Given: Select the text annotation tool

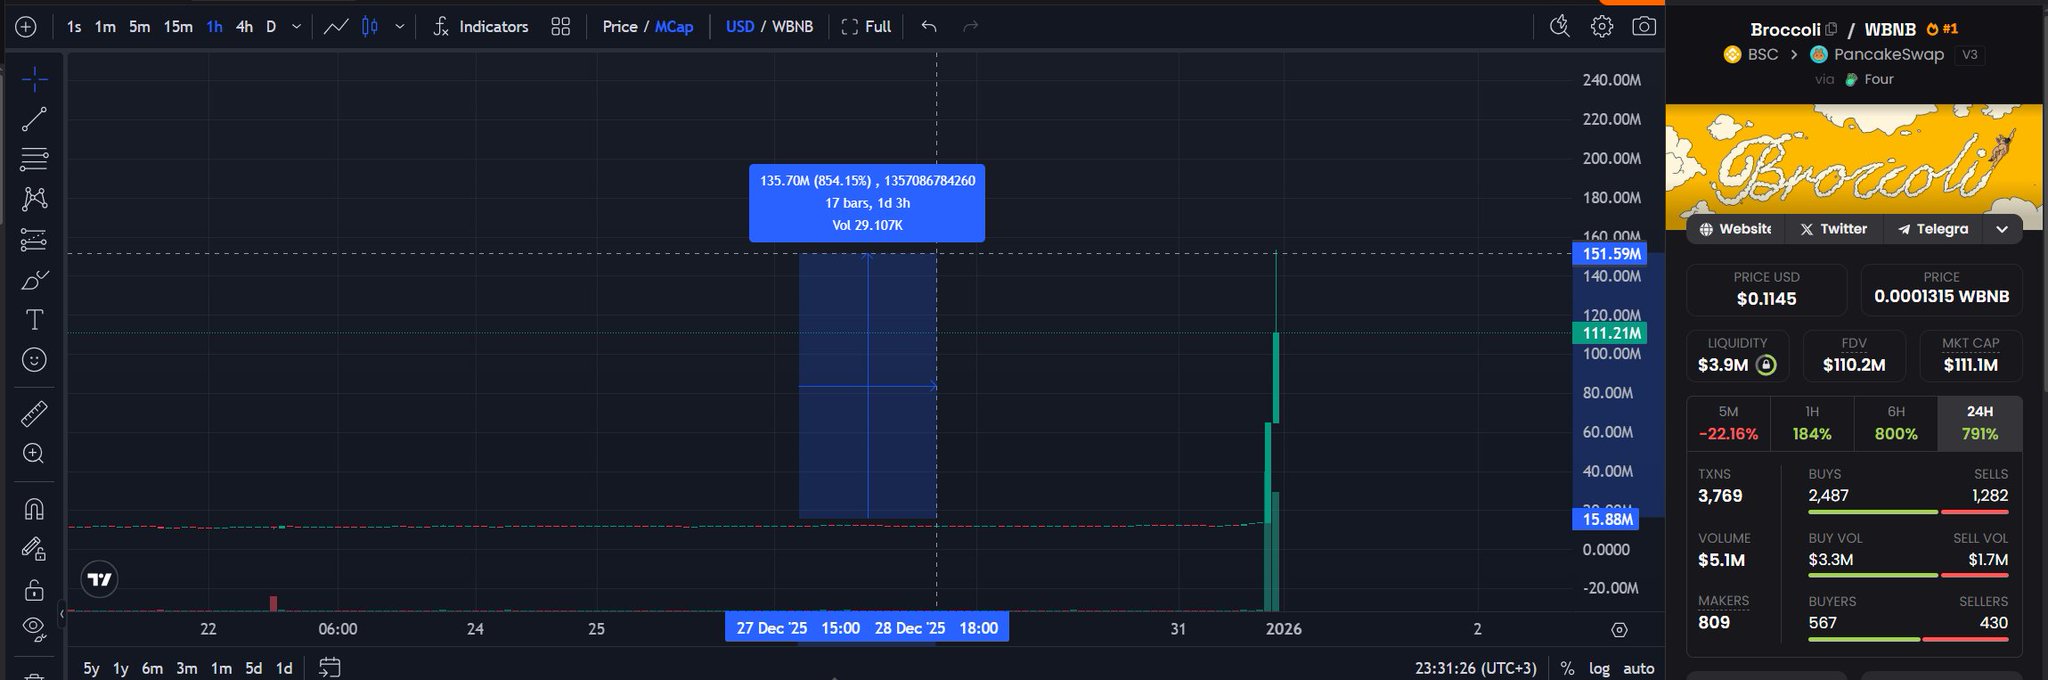Looking at the screenshot, I should tap(34, 320).
